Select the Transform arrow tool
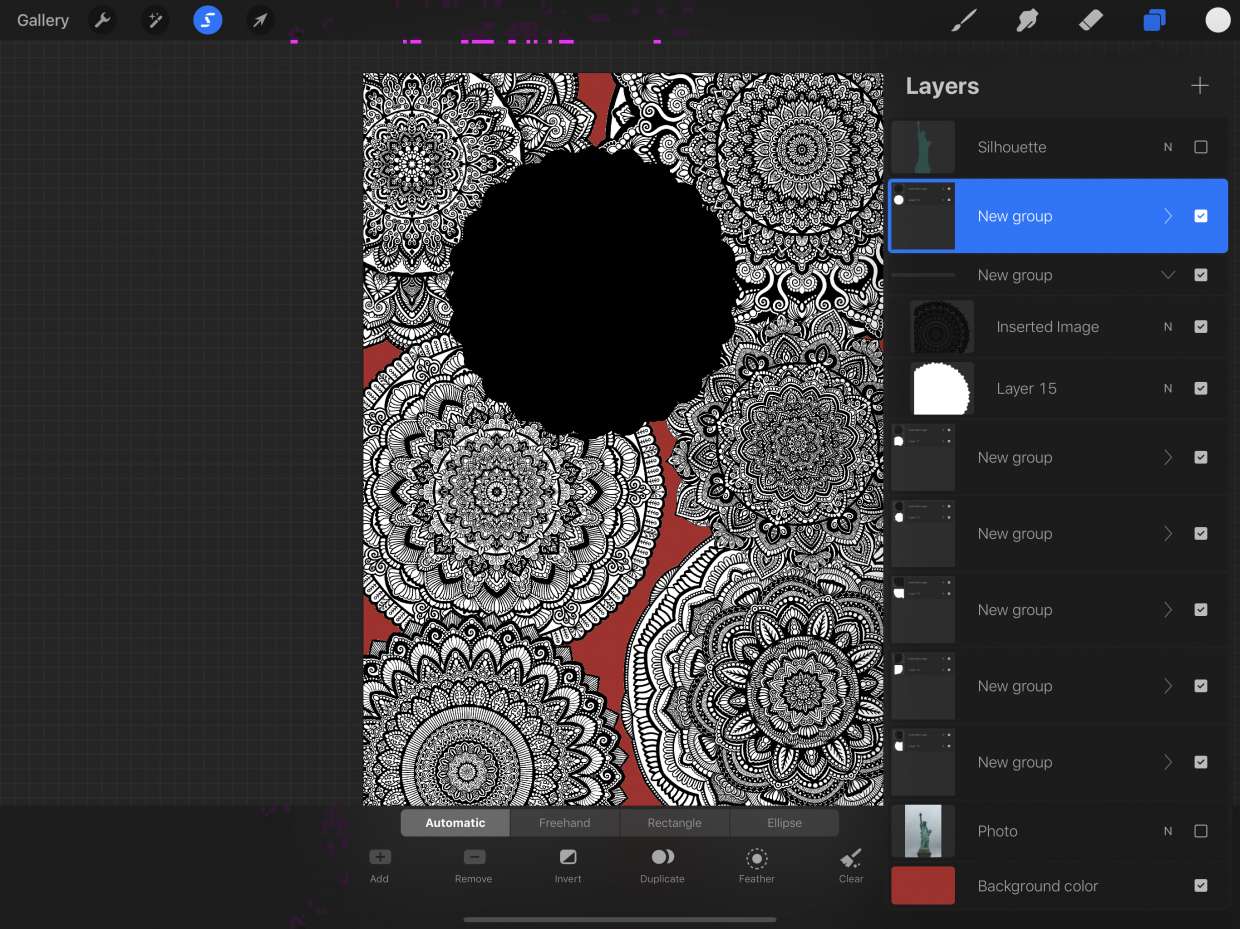The width and height of the screenshot is (1240, 929). tap(260, 20)
